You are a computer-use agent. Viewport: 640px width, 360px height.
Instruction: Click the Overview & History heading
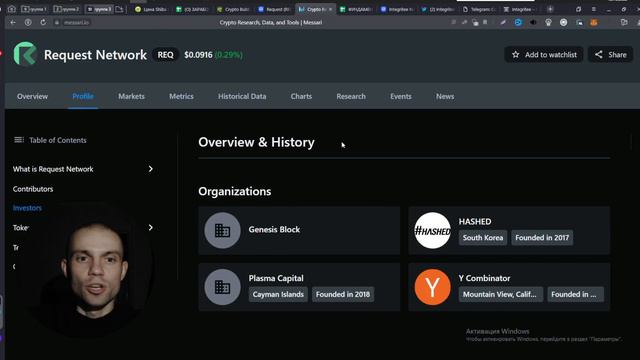tap(256, 142)
